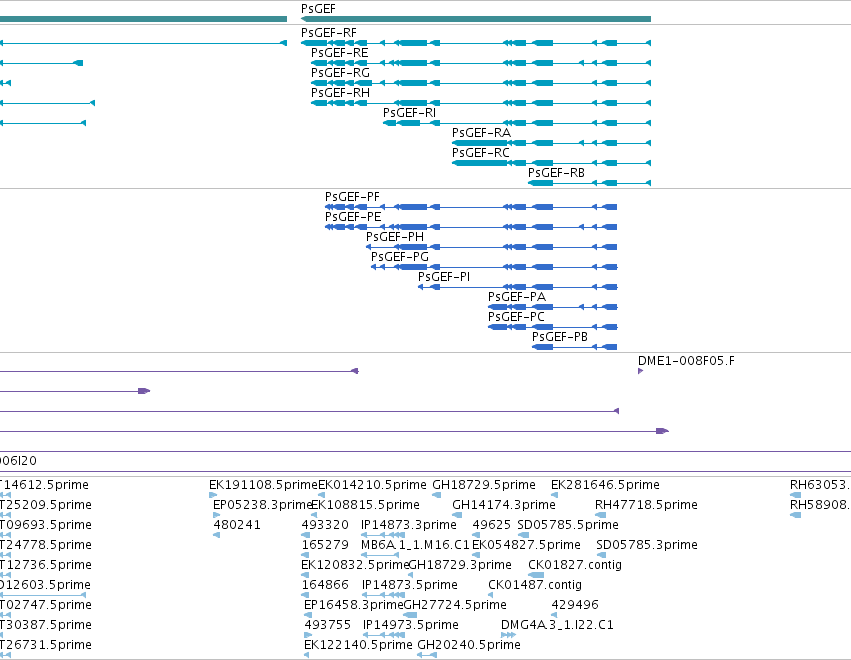Select the PsGEF-RI transcript label
Image resolution: width=851 pixels, height=660 pixels.
tap(409, 113)
